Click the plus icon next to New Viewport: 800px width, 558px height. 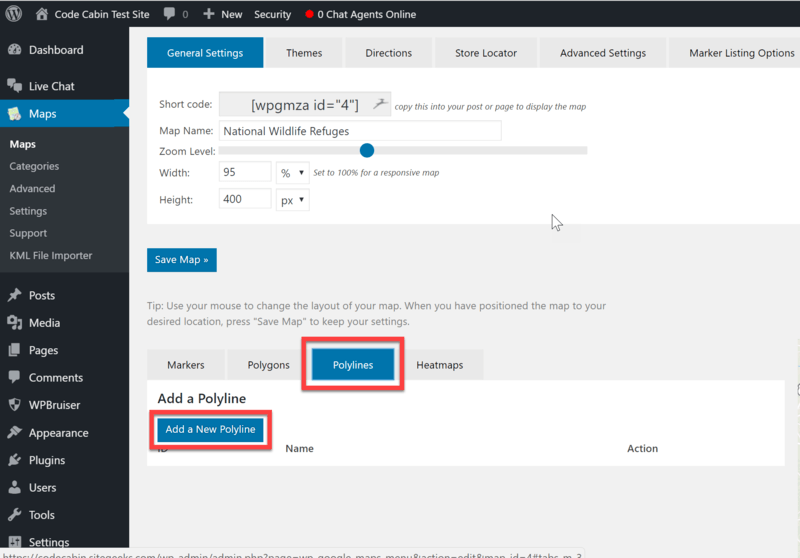click(209, 14)
